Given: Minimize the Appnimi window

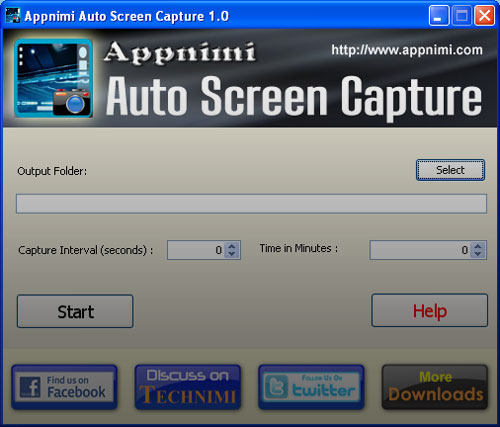Looking at the screenshot, I should point(439,16).
